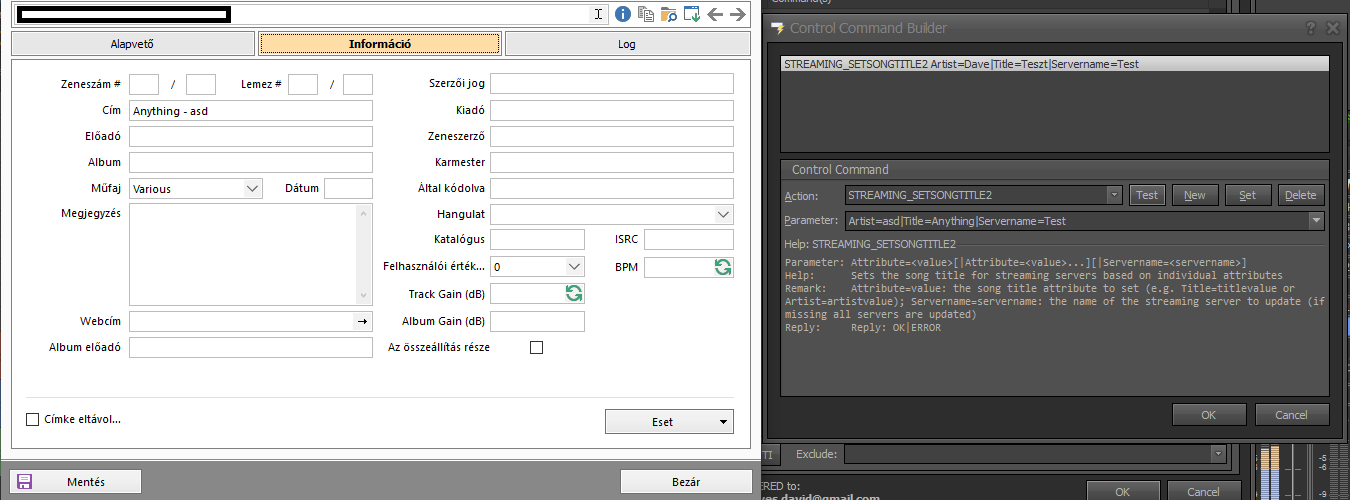Open the folder search icon

(x=669, y=14)
